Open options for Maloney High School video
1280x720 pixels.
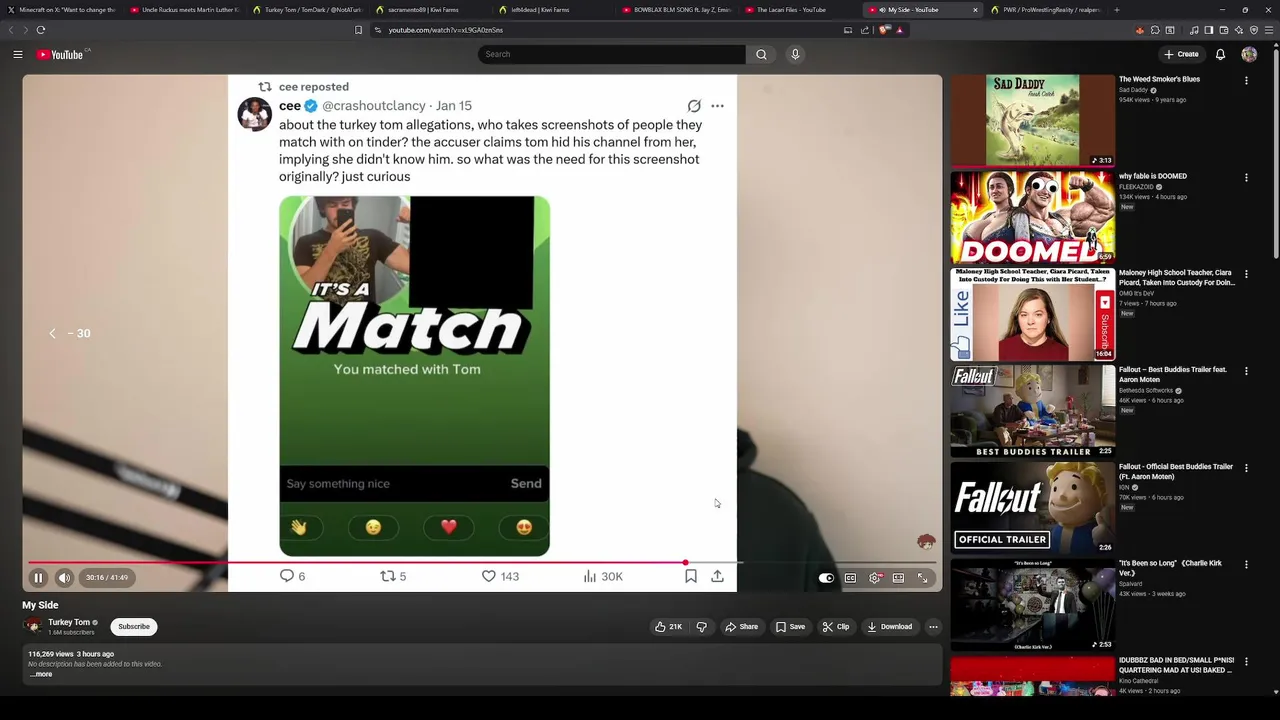(1246, 274)
